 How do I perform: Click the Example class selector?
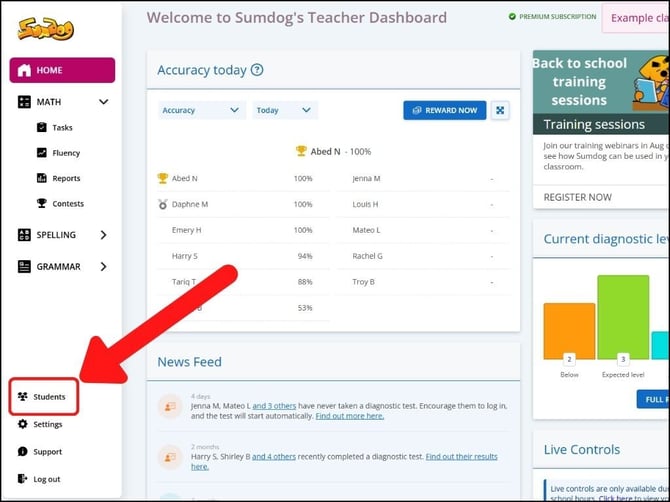click(x=636, y=18)
